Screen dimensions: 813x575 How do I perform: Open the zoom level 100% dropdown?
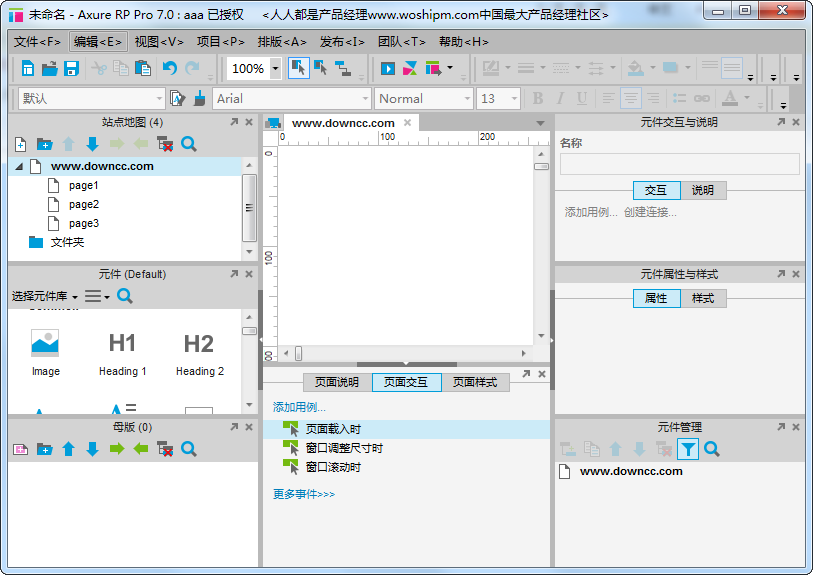click(x=275, y=69)
